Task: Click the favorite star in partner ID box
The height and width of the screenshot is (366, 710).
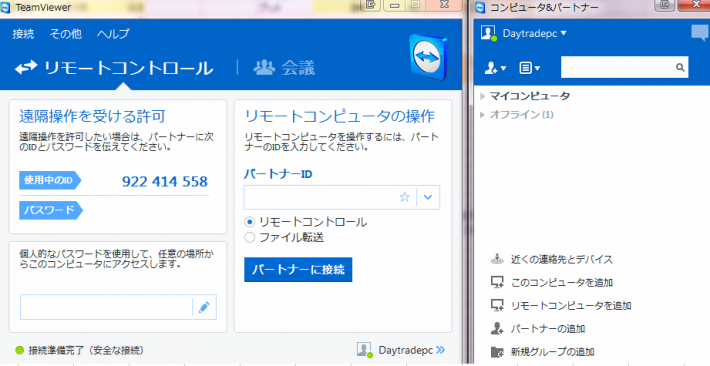Action: pos(405,197)
